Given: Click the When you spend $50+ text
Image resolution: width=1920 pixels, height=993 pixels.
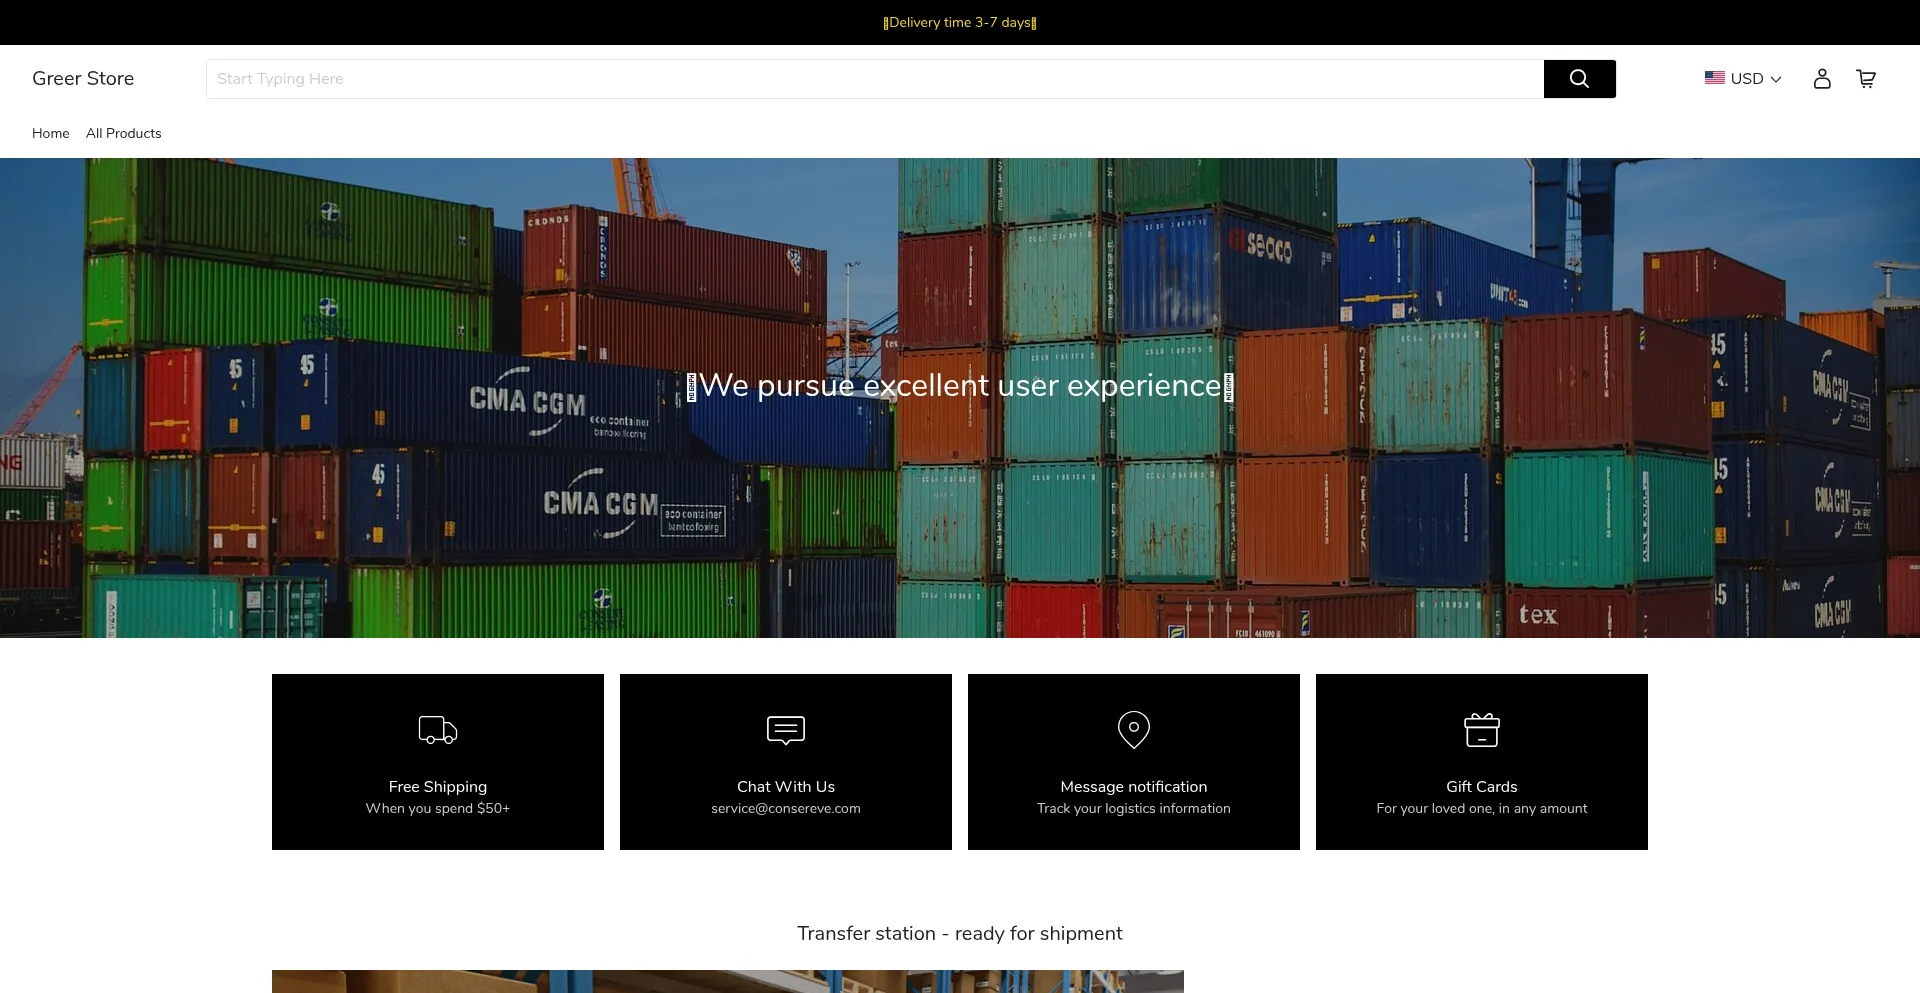Looking at the screenshot, I should click(x=438, y=808).
